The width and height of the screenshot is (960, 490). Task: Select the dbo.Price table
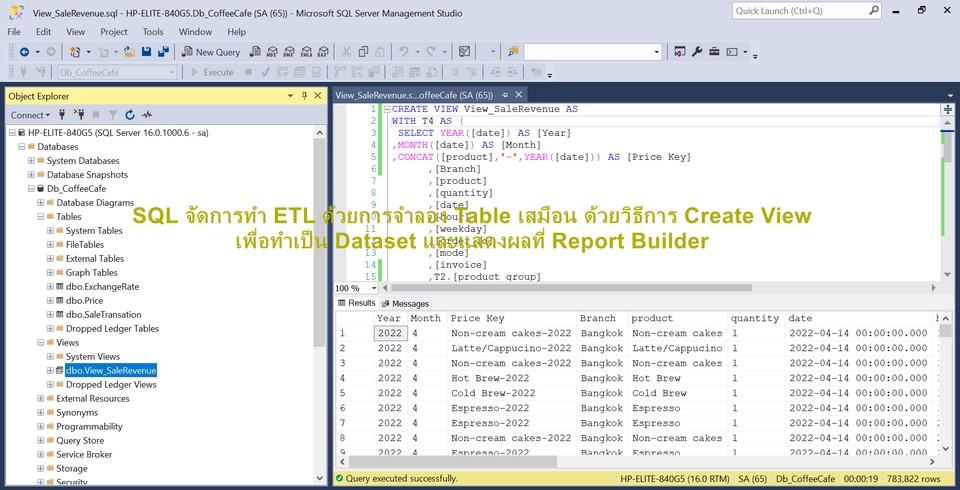click(x=84, y=301)
